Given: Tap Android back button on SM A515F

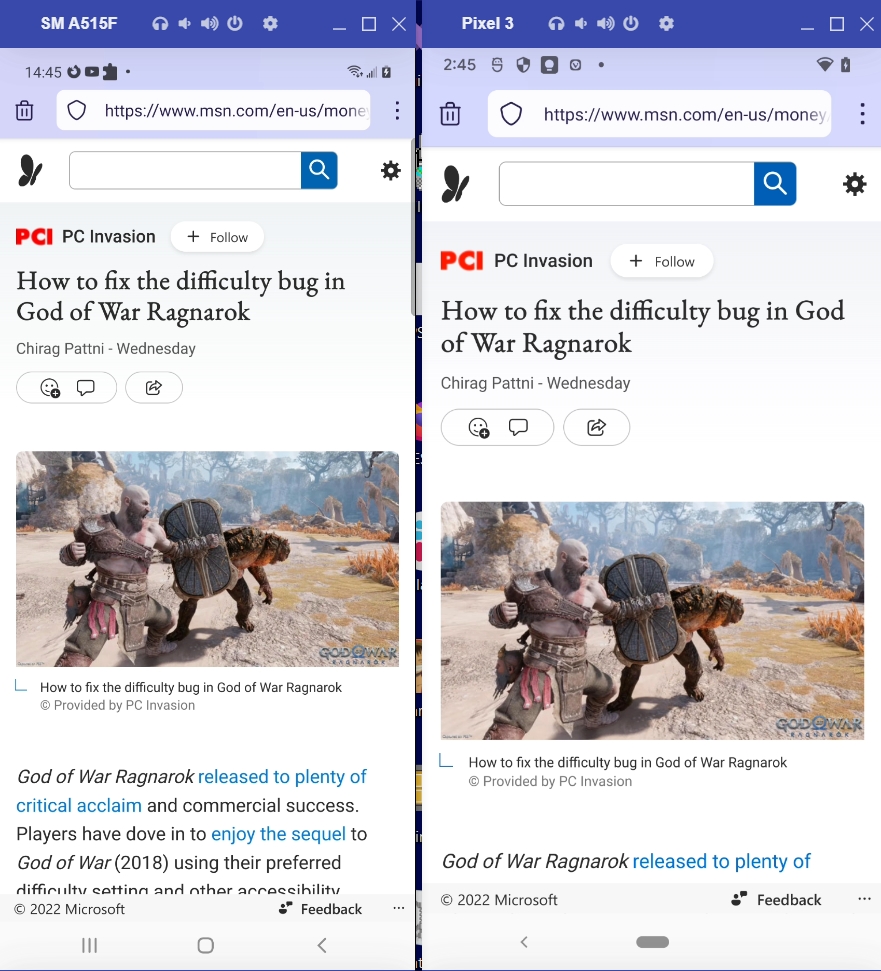Looking at the screenshot, I should [x=322, y=945].
